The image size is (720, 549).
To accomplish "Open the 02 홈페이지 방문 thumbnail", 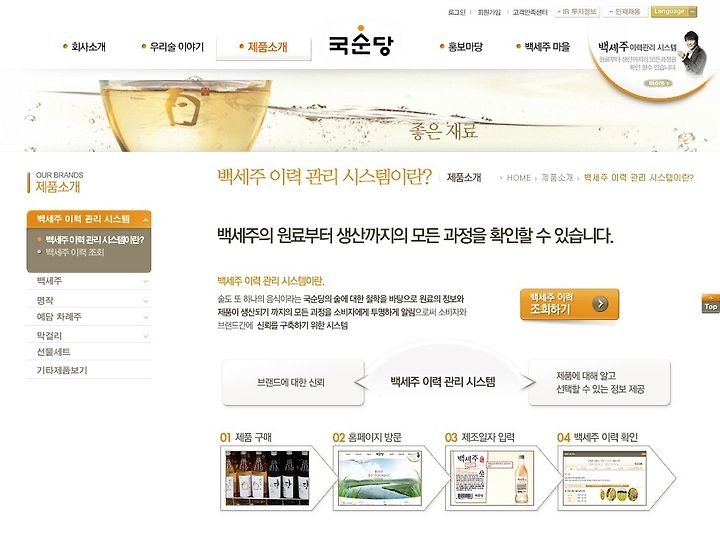I will click(380, 478).
